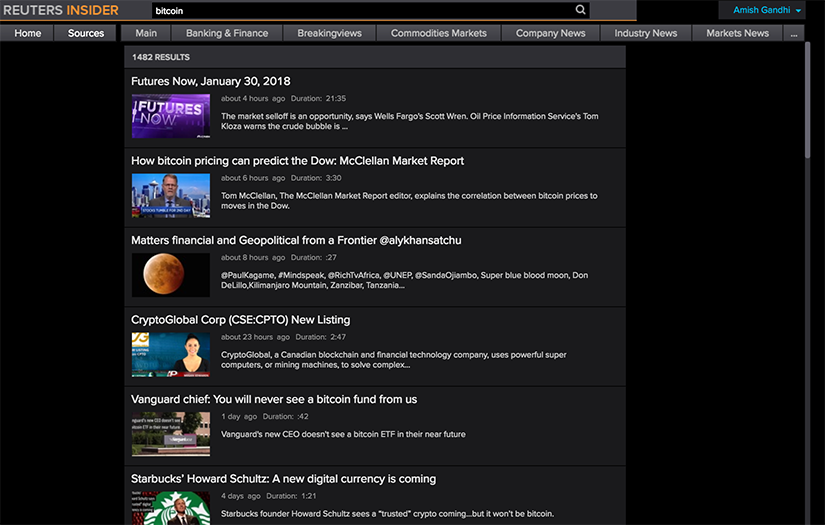This screenshot has width=825, height=525.
Task: Play the Futures Now video thumbnail
Action: pyautogui.click(x=171, y=116)
